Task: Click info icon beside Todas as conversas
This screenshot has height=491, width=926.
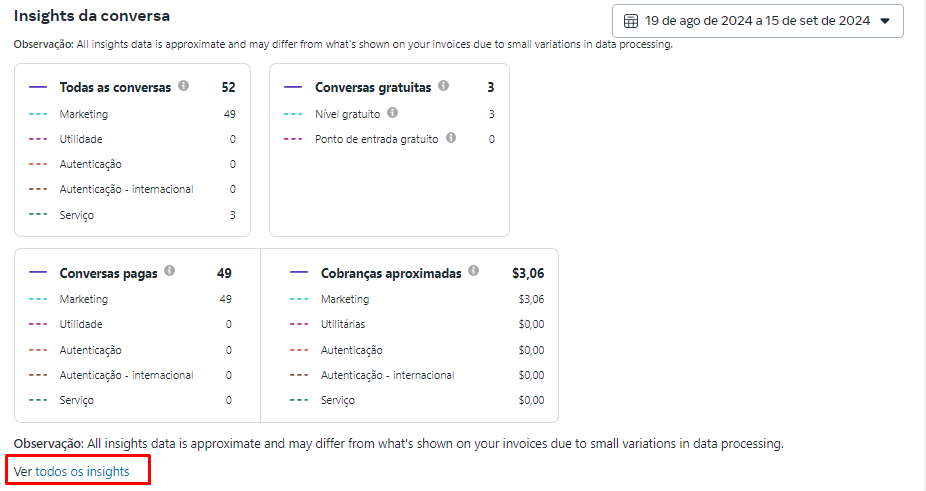Action: [x=183, y=87]
